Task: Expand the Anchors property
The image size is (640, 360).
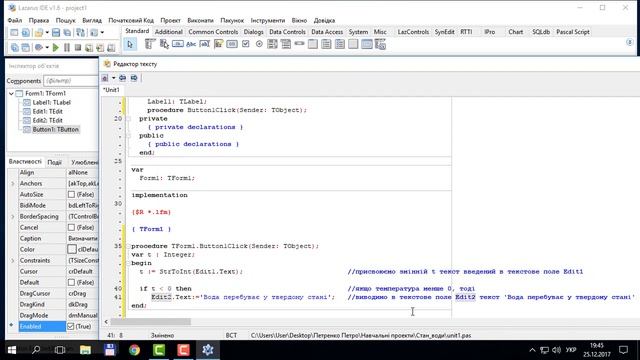Action: [12, 184]
